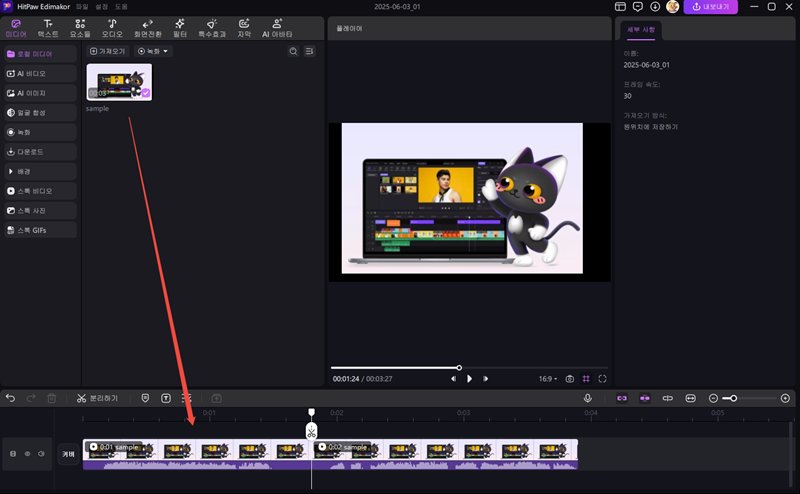Click the redo icon

point(31,398)
